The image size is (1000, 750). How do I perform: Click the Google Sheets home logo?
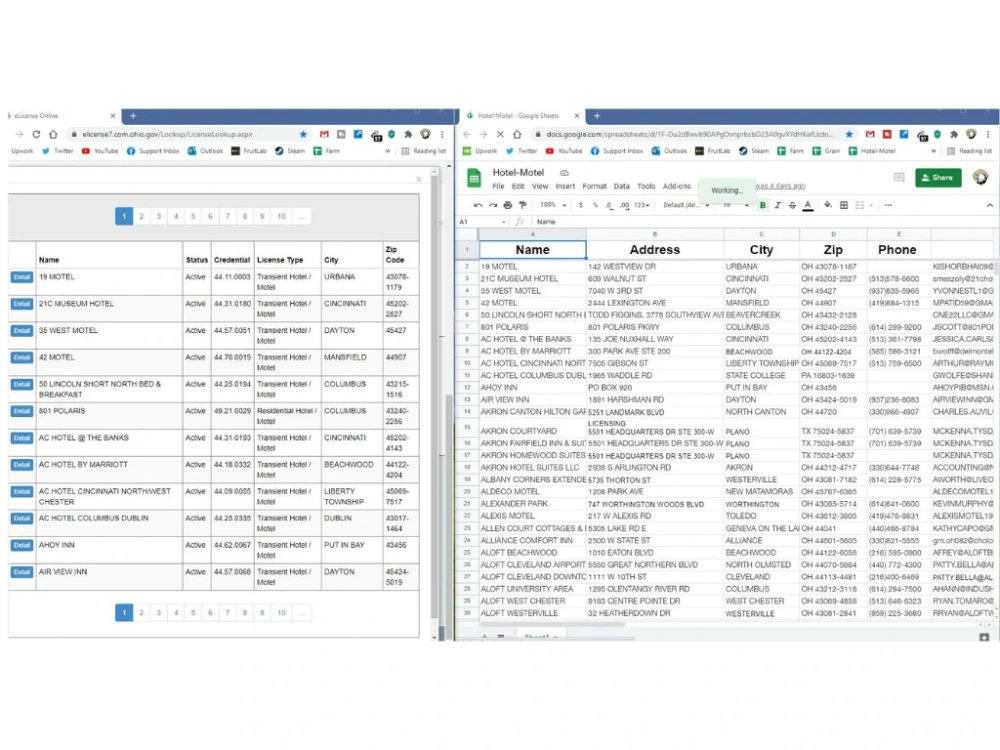[474, 179]
